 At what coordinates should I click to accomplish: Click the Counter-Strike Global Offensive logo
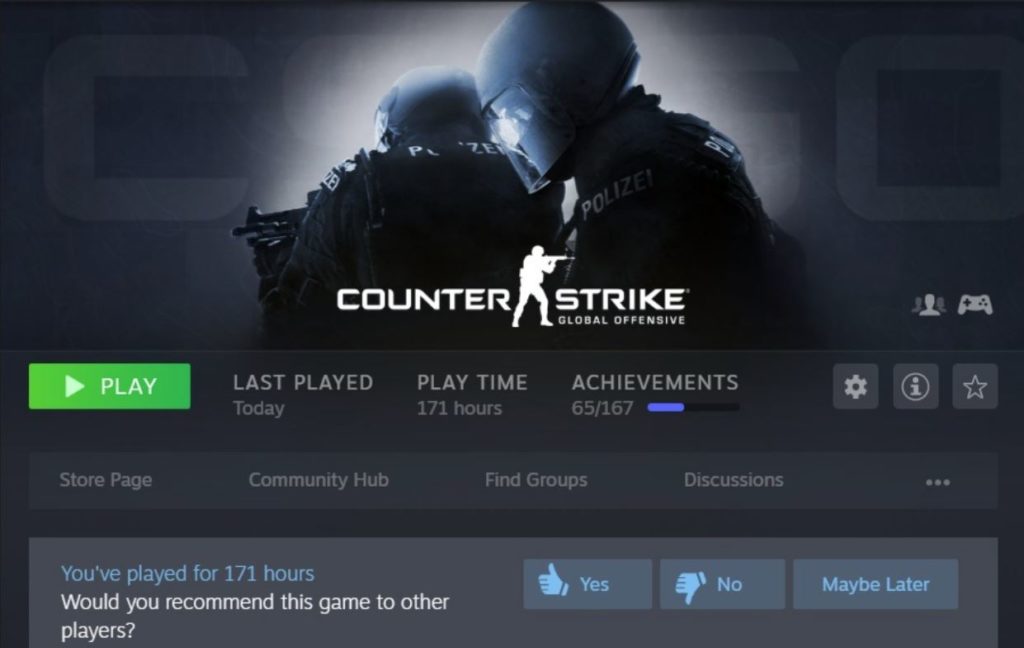[x=512, y=288]
